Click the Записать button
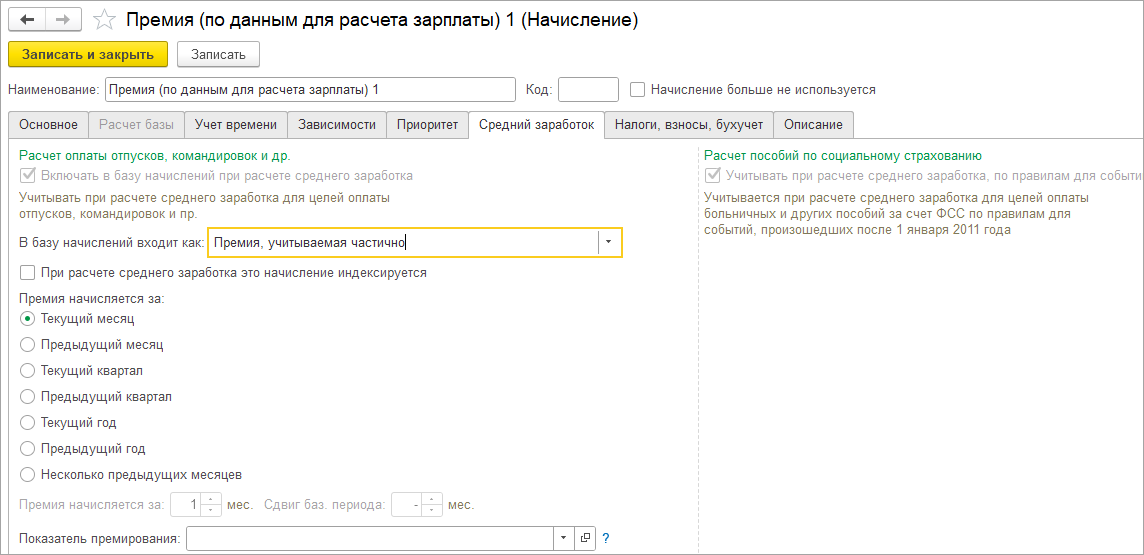Screen dimensions: 1144x555 tap(218, 54)
